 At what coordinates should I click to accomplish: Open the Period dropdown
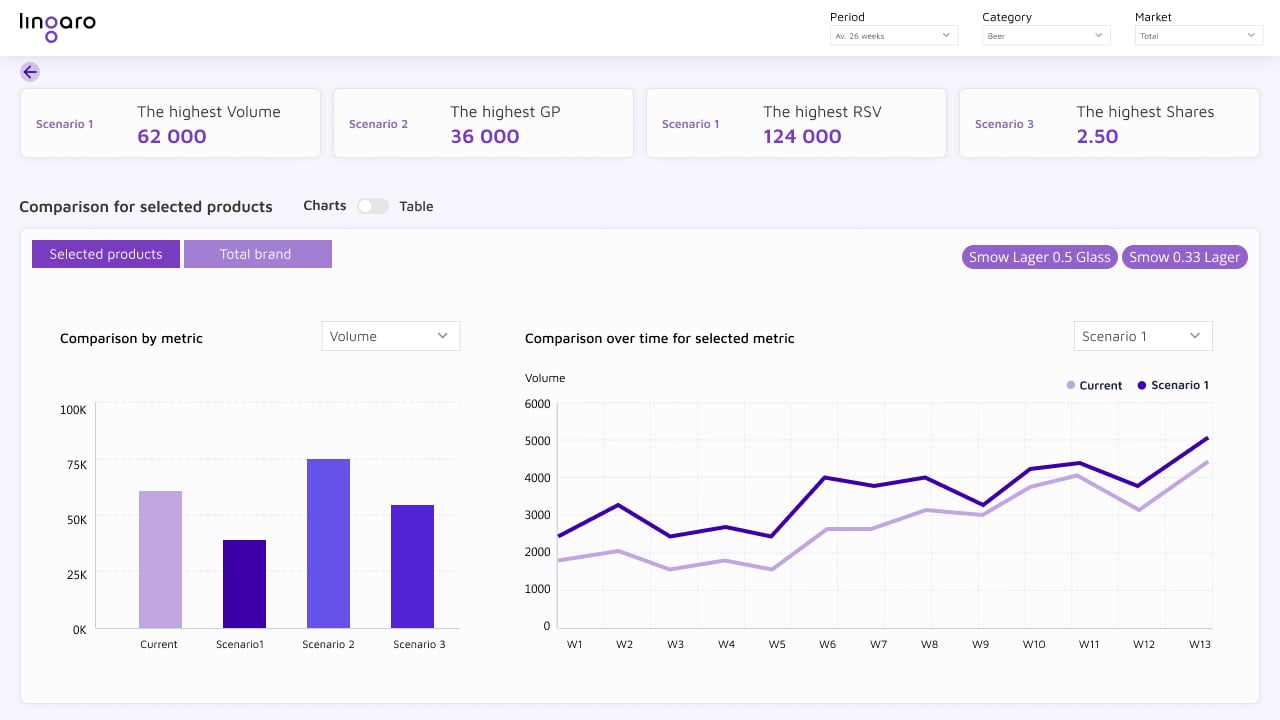click(893, 36)
